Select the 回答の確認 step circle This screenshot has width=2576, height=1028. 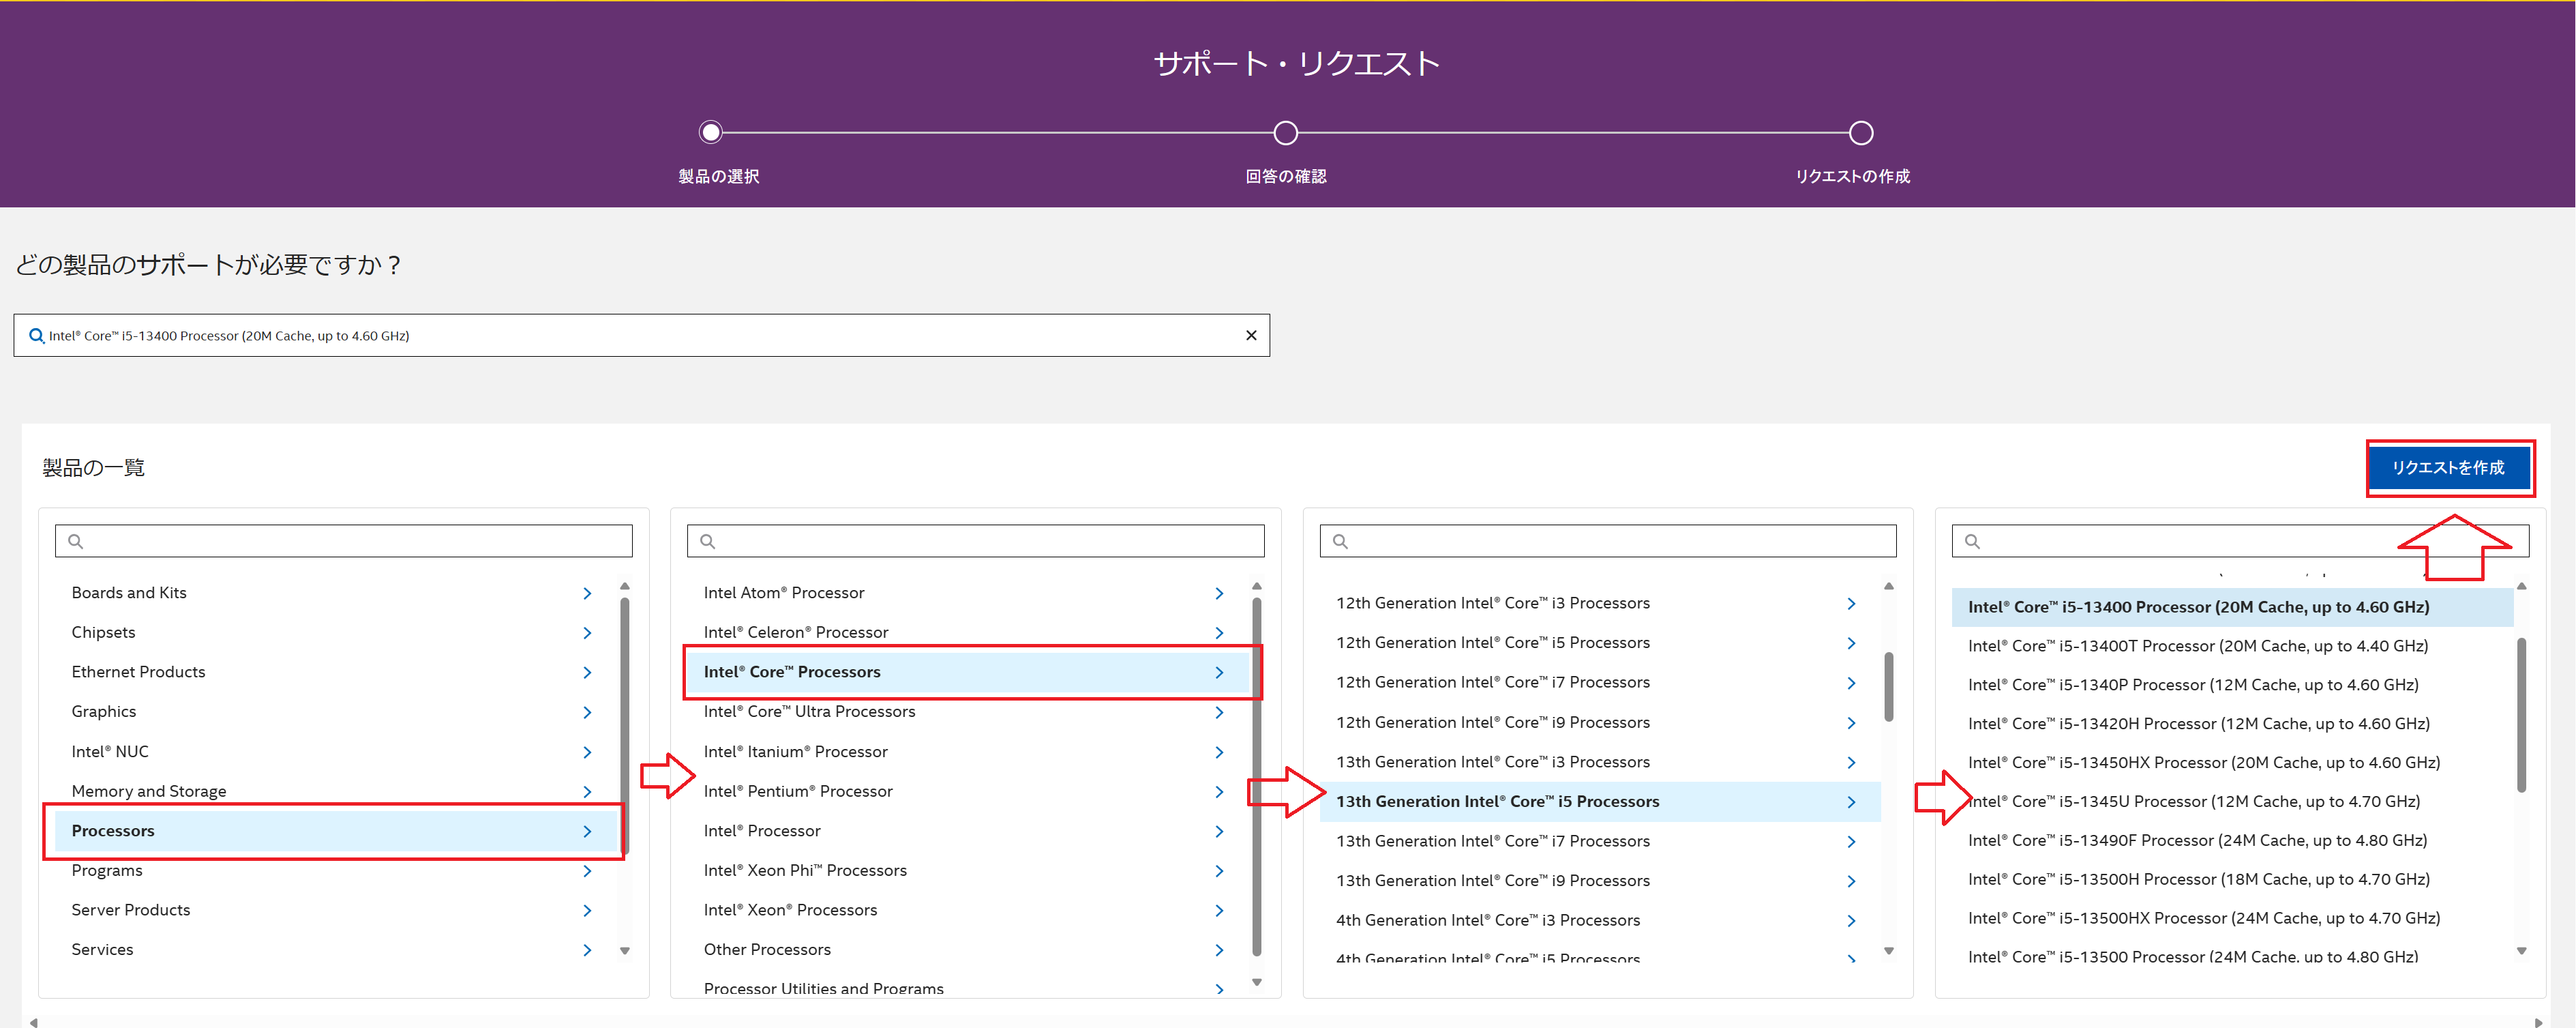(x=1285, y=132)
